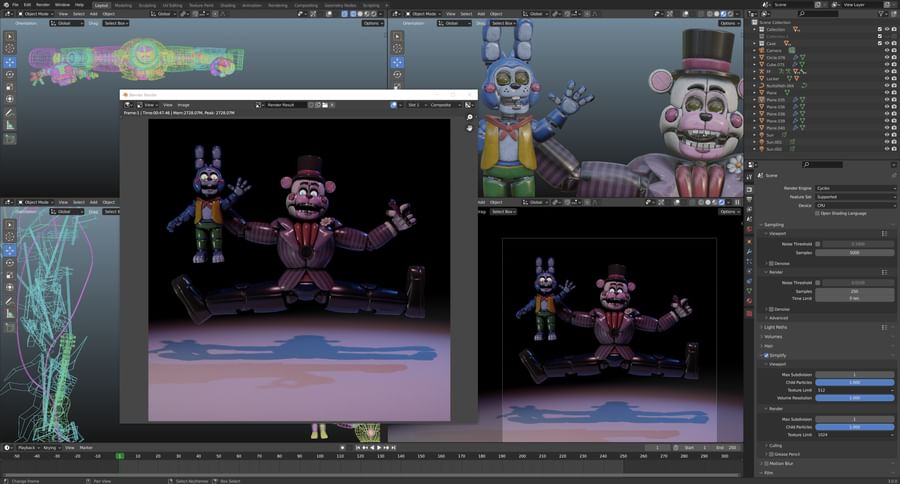Open the Texture properties tab icon
The width and height of the screenshot is (900, 484).
749,313
